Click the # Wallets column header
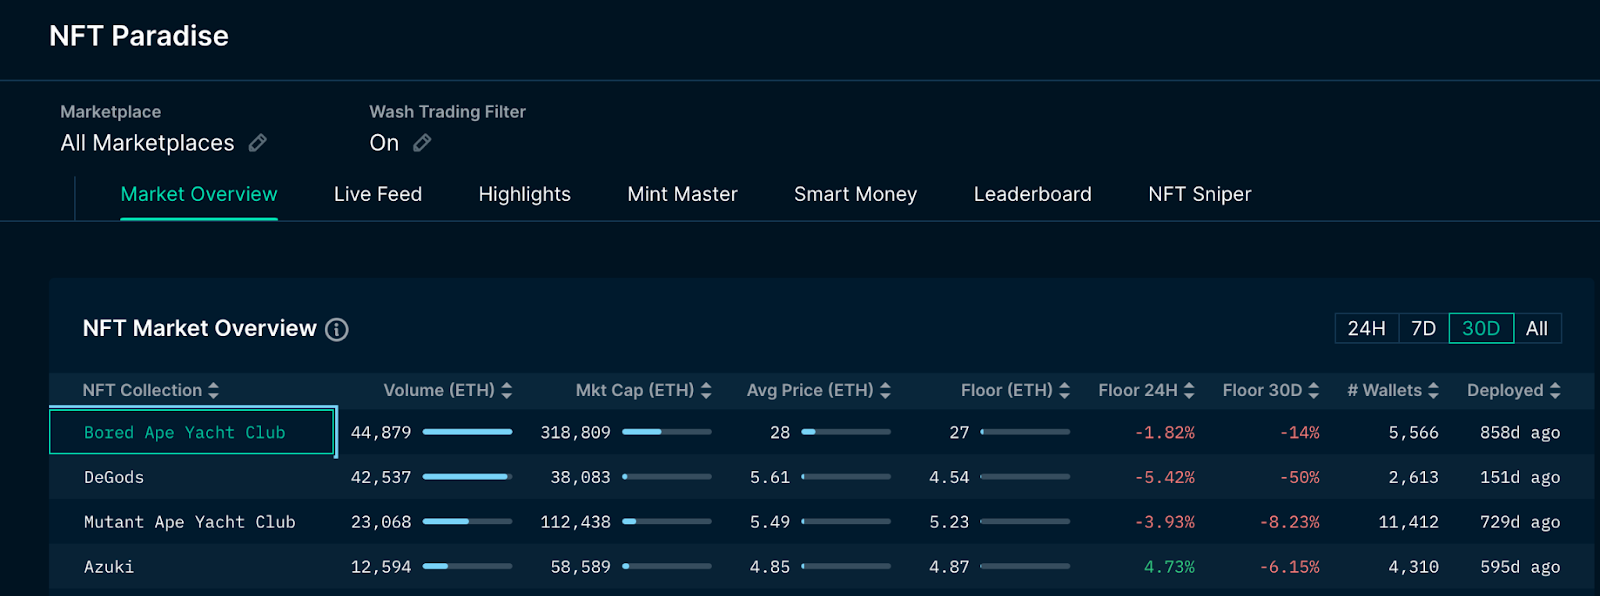The width and height of the screenshot is (1600, 596). [x=1384, y=390]
